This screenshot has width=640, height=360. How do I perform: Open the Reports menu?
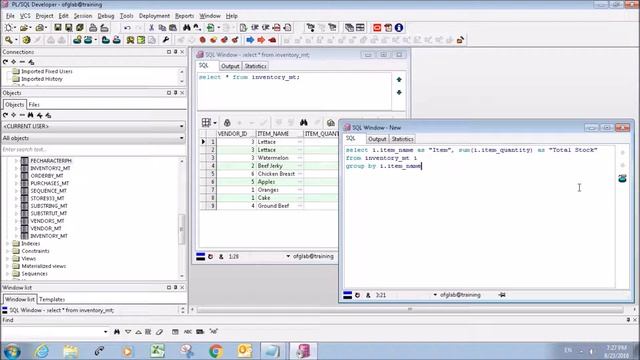[x=184, y=16]
